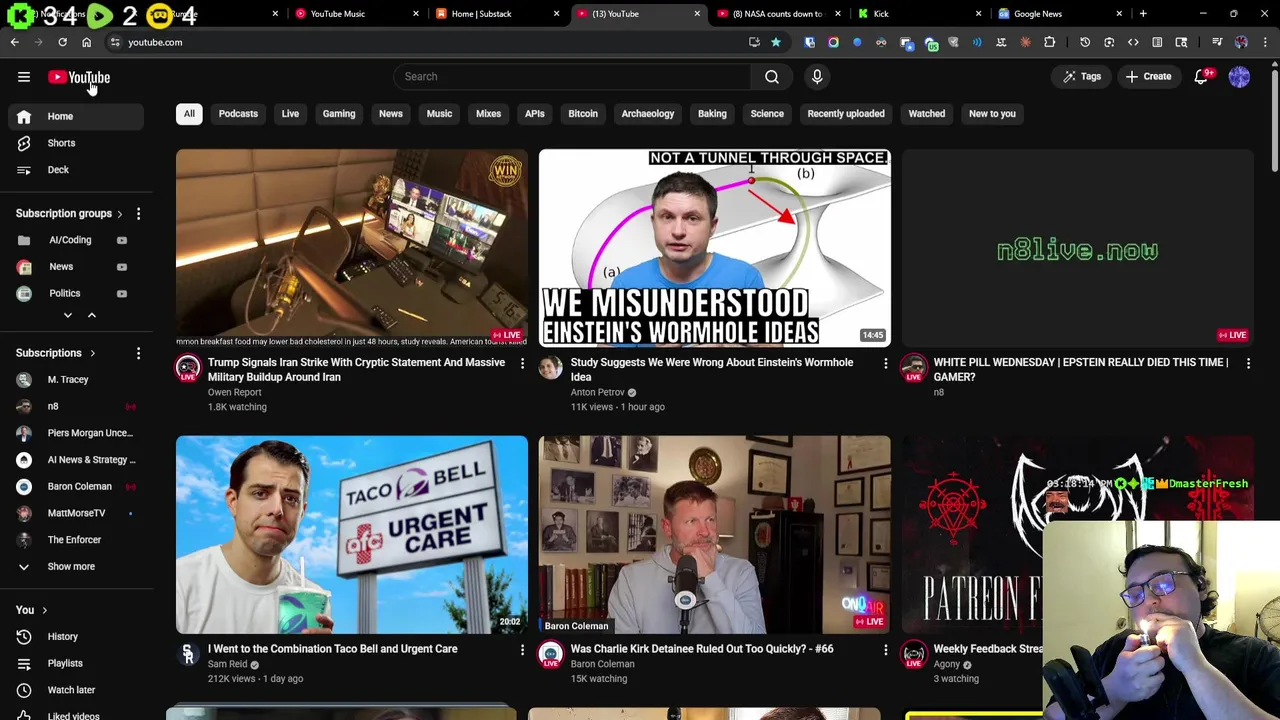Open options menu for Wormhole video

885,363
